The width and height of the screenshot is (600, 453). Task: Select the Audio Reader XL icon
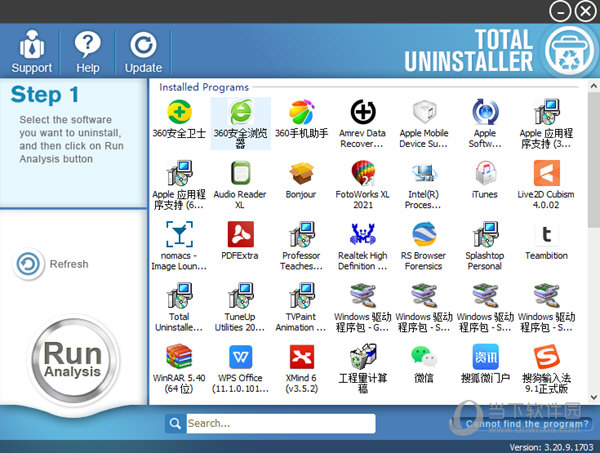pyautogui.click(x=240, y=173)
